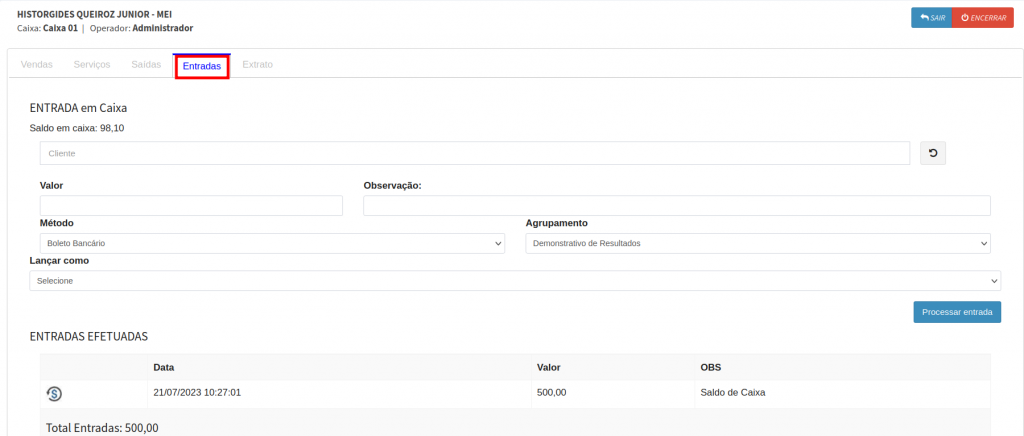Select the 21/07/2023 10:27:01 entry date cell
The image size is (1024, 436).
point(197,393)
